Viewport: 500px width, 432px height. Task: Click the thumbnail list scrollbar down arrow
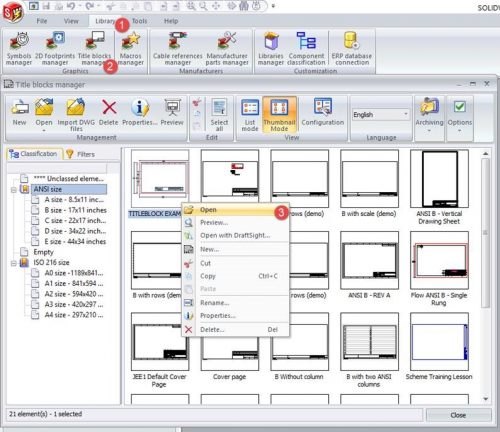[x=486, y=399]
